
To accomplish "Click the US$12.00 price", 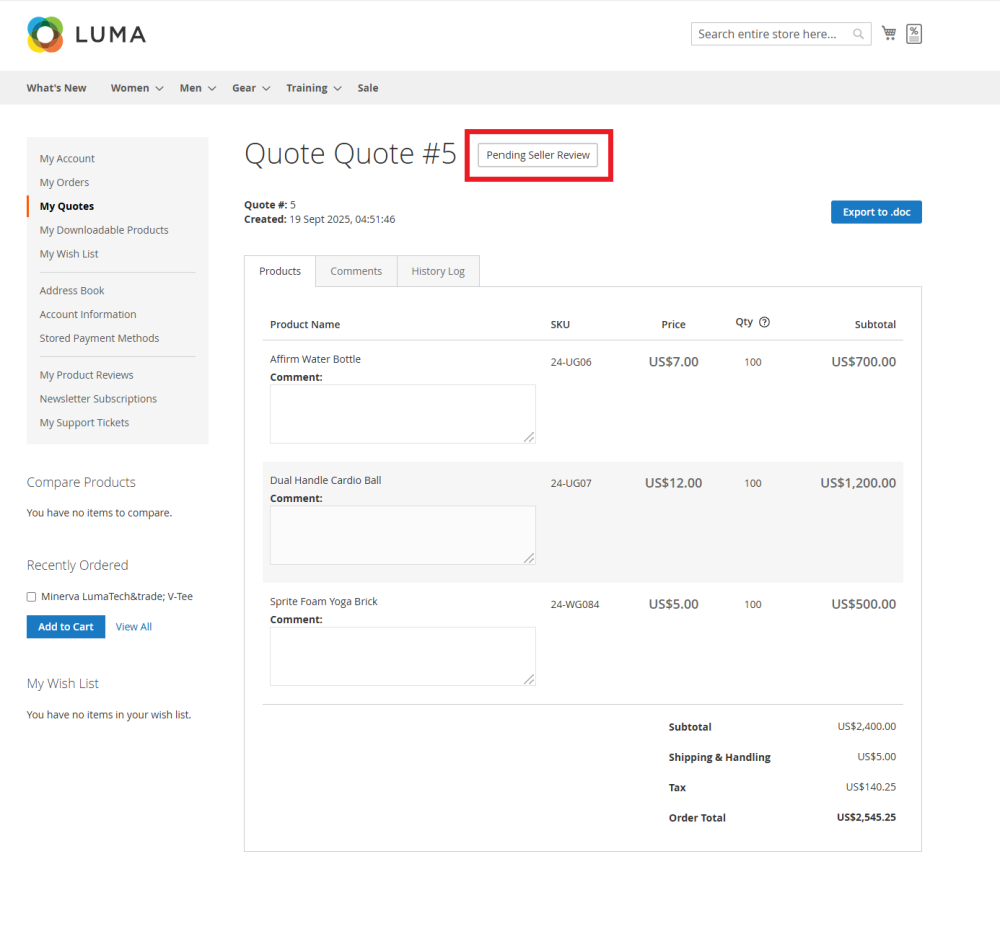I will (673, 483).
